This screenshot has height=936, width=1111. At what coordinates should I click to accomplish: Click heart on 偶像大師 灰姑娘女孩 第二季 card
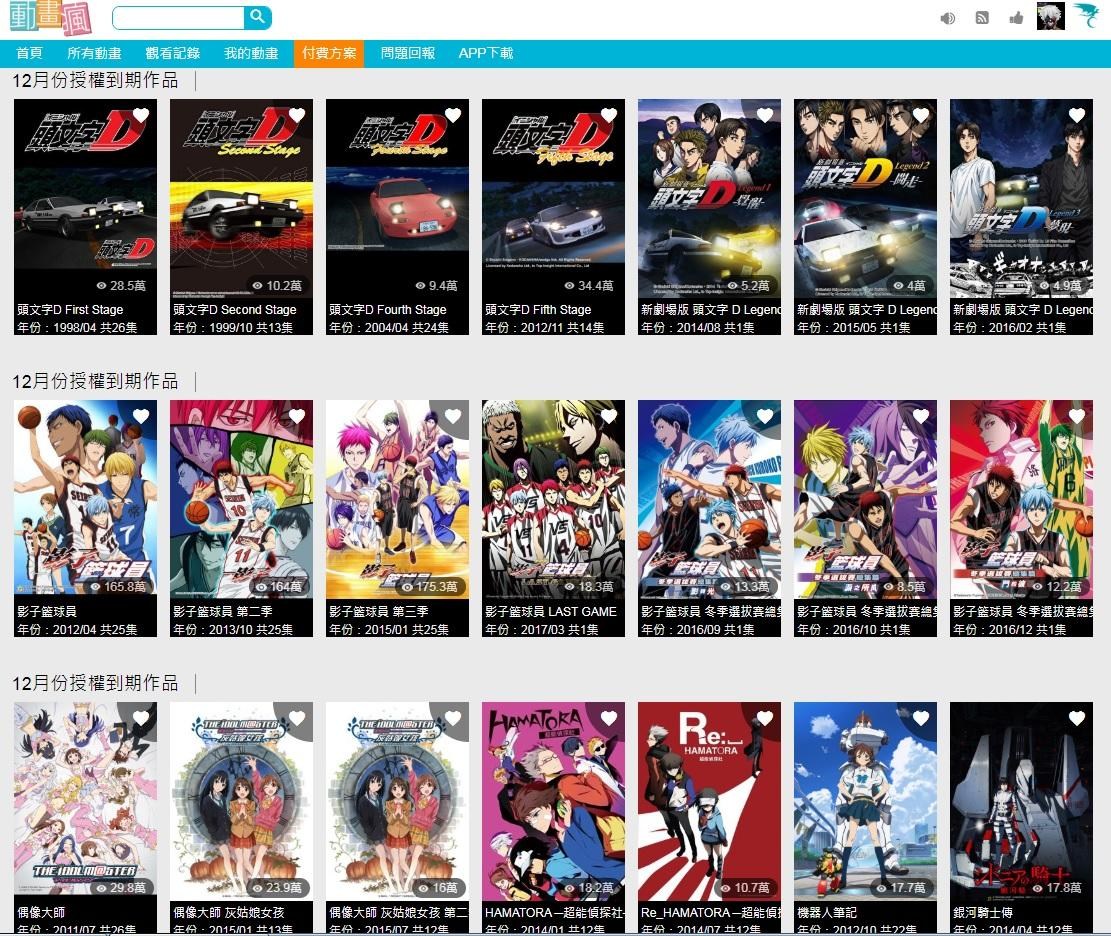(453, 718)
